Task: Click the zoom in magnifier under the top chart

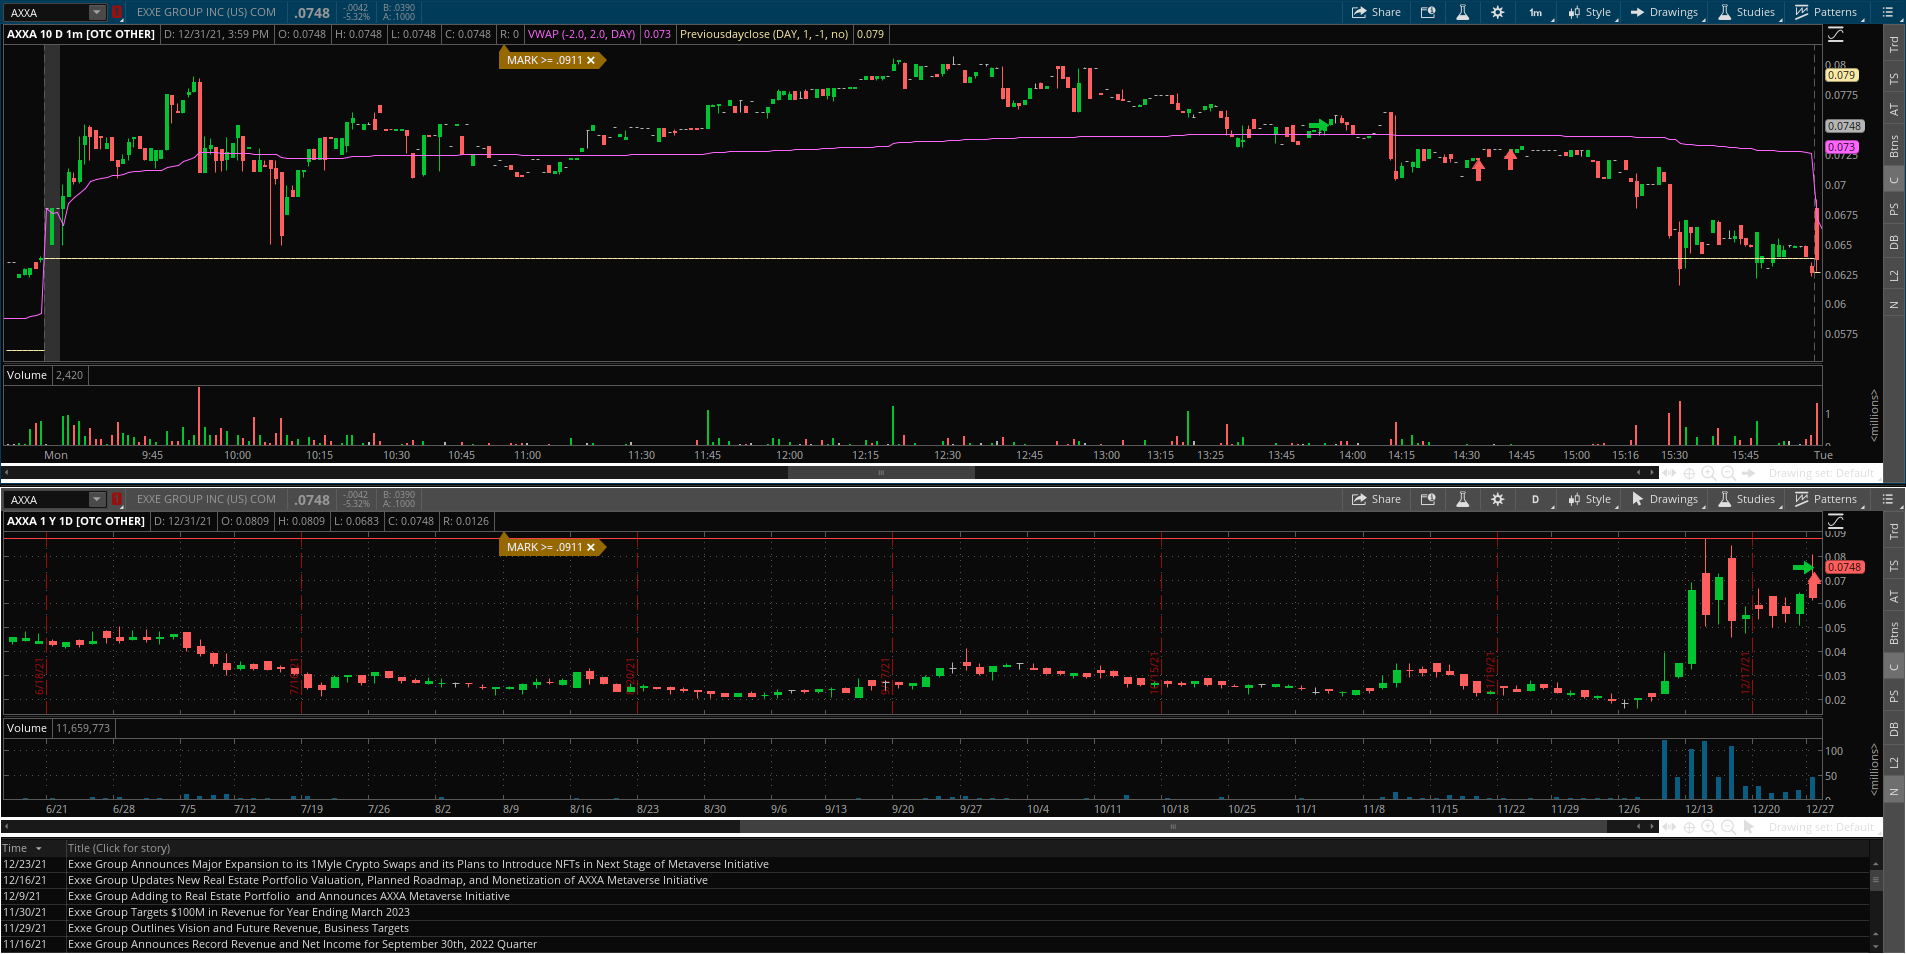Action: click(1708, 473)
